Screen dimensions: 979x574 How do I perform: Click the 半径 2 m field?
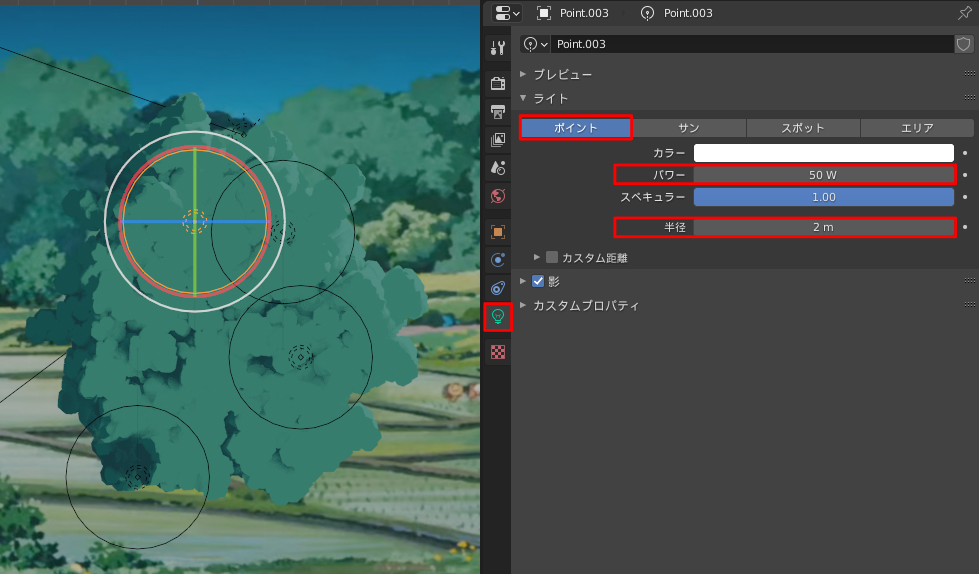[824, 227]
